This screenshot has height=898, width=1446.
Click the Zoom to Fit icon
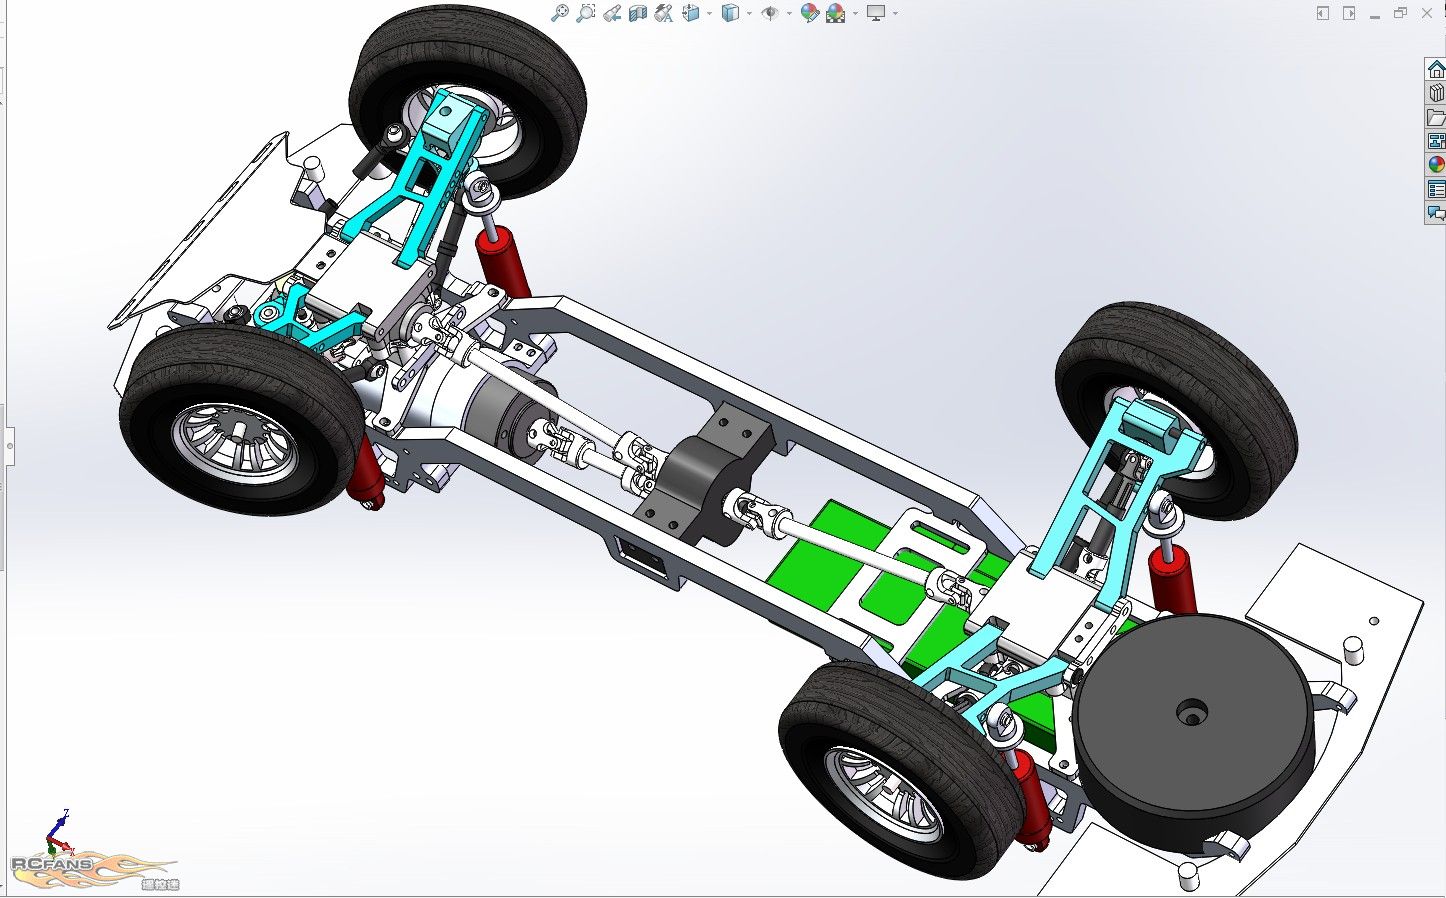click(x=560, y=13)
